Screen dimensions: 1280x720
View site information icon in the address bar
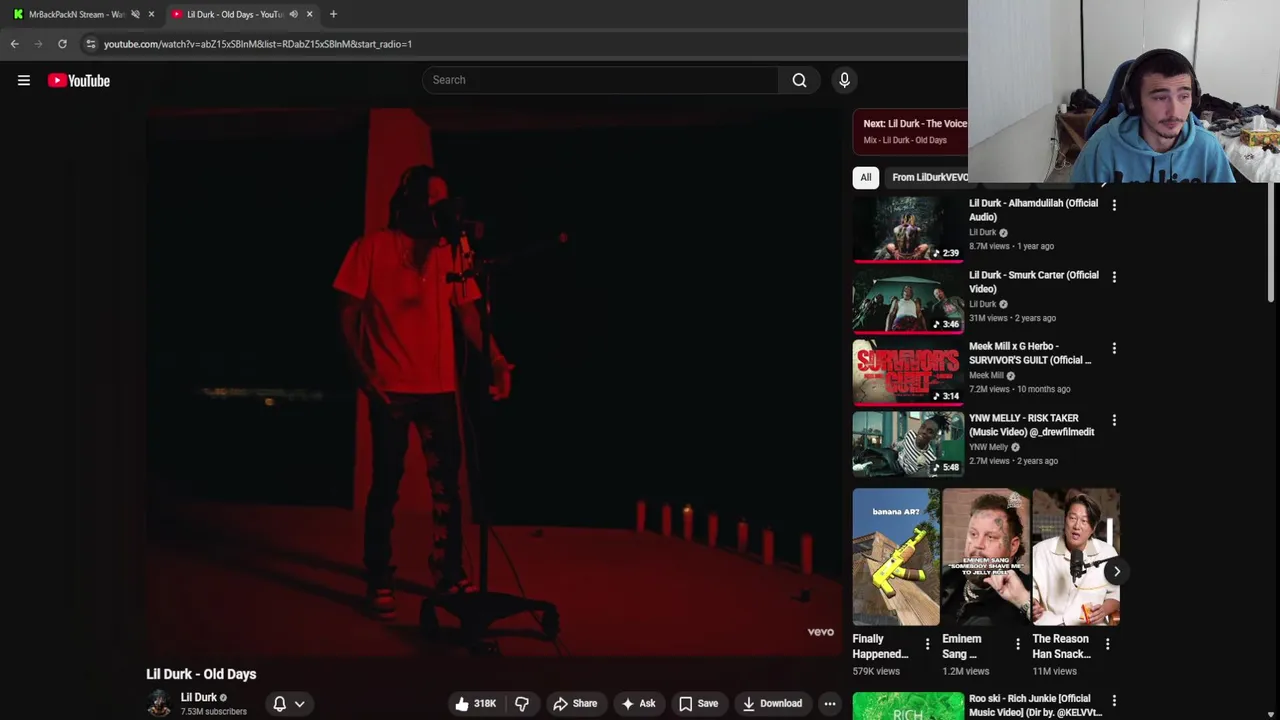[91, 44]
